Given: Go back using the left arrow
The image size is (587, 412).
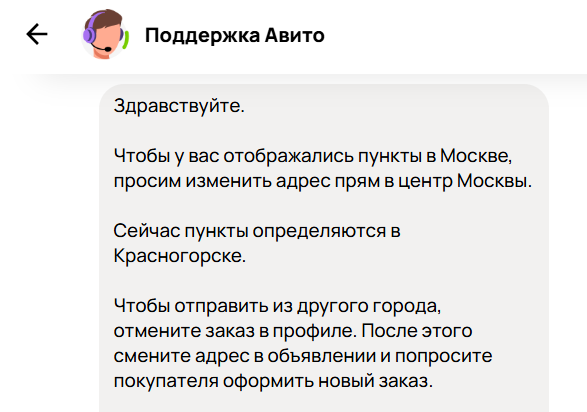Looking at the screenshot, I should point(37,34).
